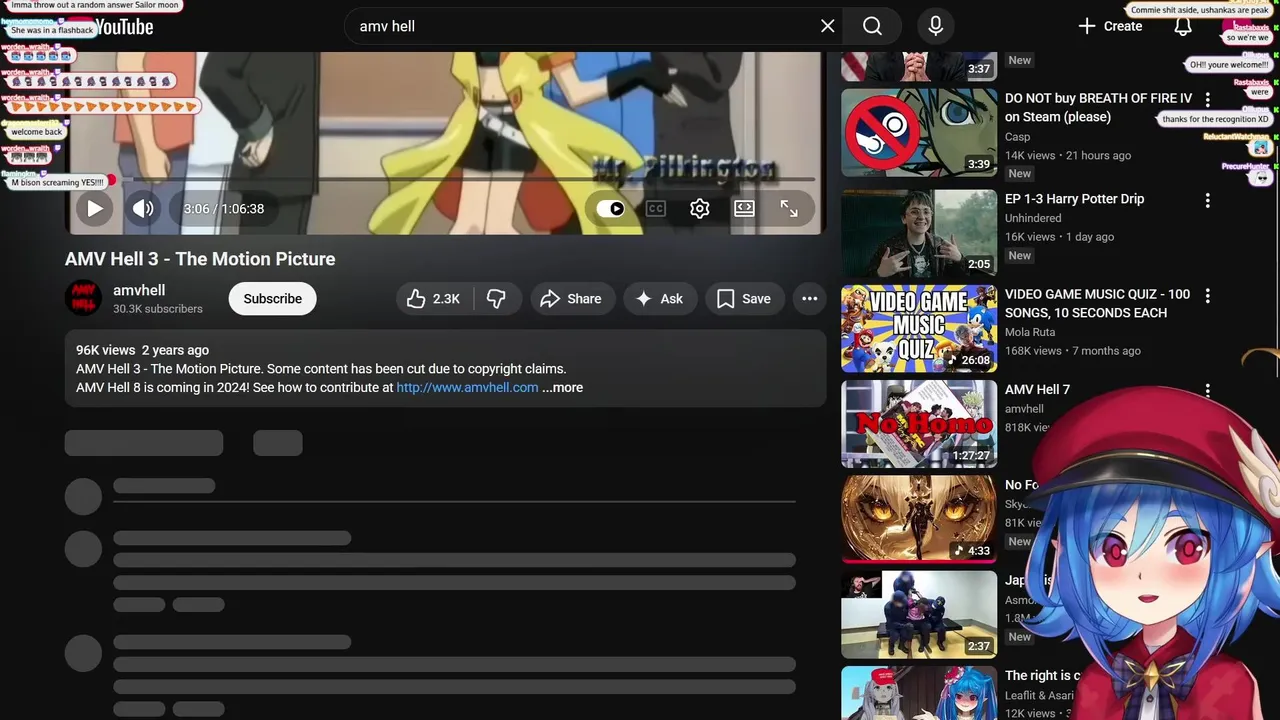Like the video with thumbs up
Screen dimensions: 1280x720
(435, 299)
